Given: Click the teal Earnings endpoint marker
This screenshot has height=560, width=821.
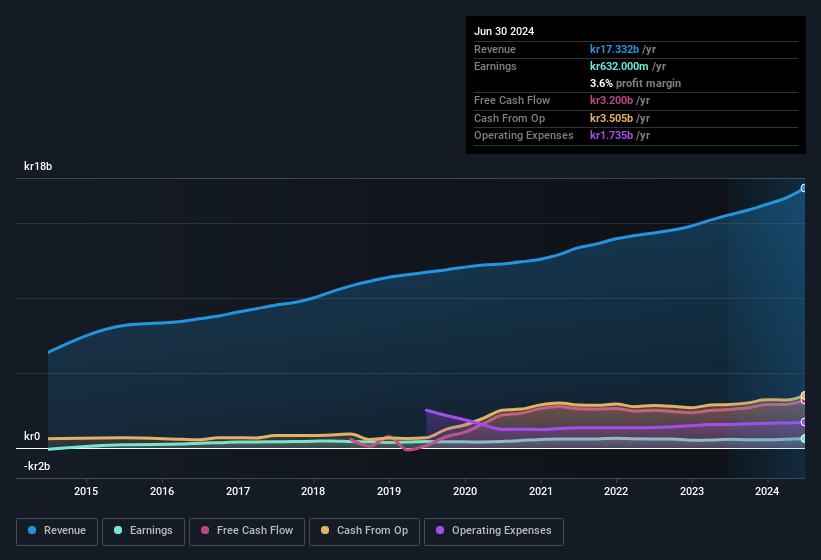Looking at the screenshot, I should pos(804,439).
